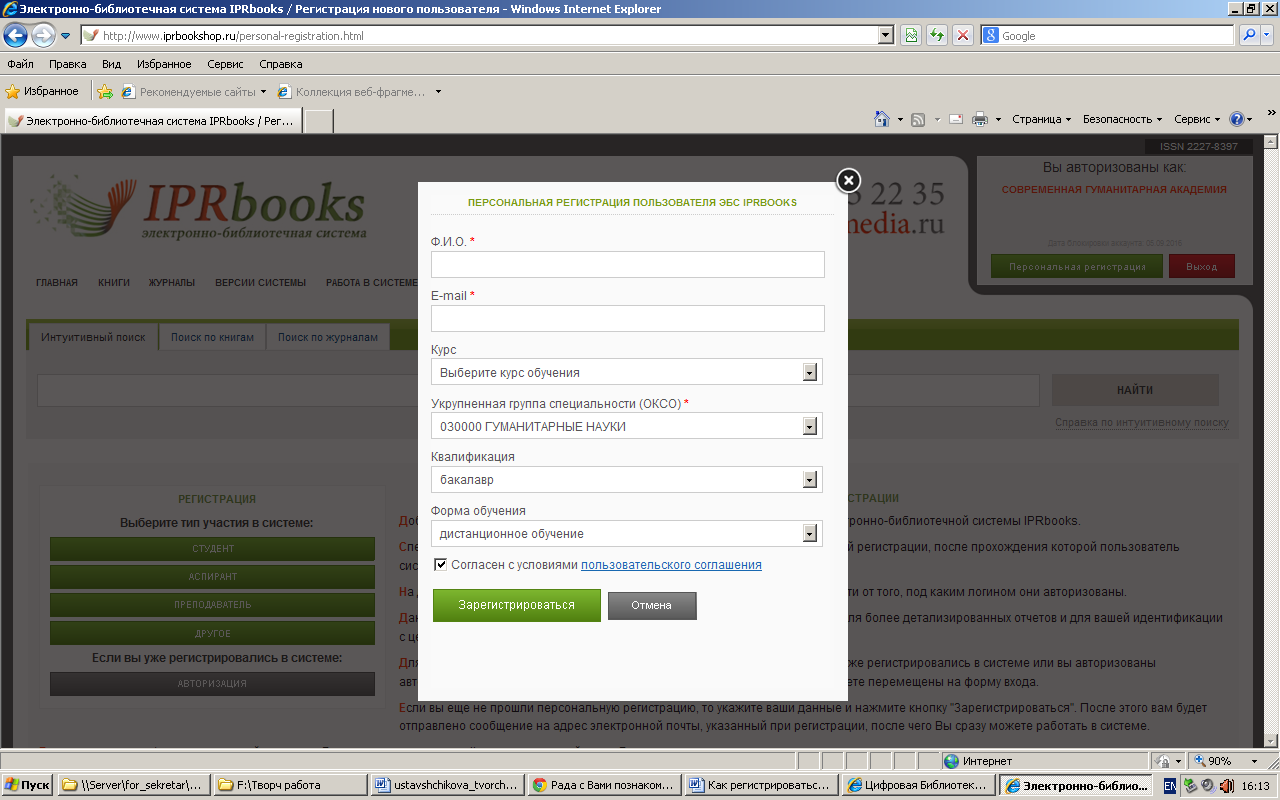Click the volume speaker tray icon
The height and width of the screenshot is (800, 1280).
click(1225, 785)
